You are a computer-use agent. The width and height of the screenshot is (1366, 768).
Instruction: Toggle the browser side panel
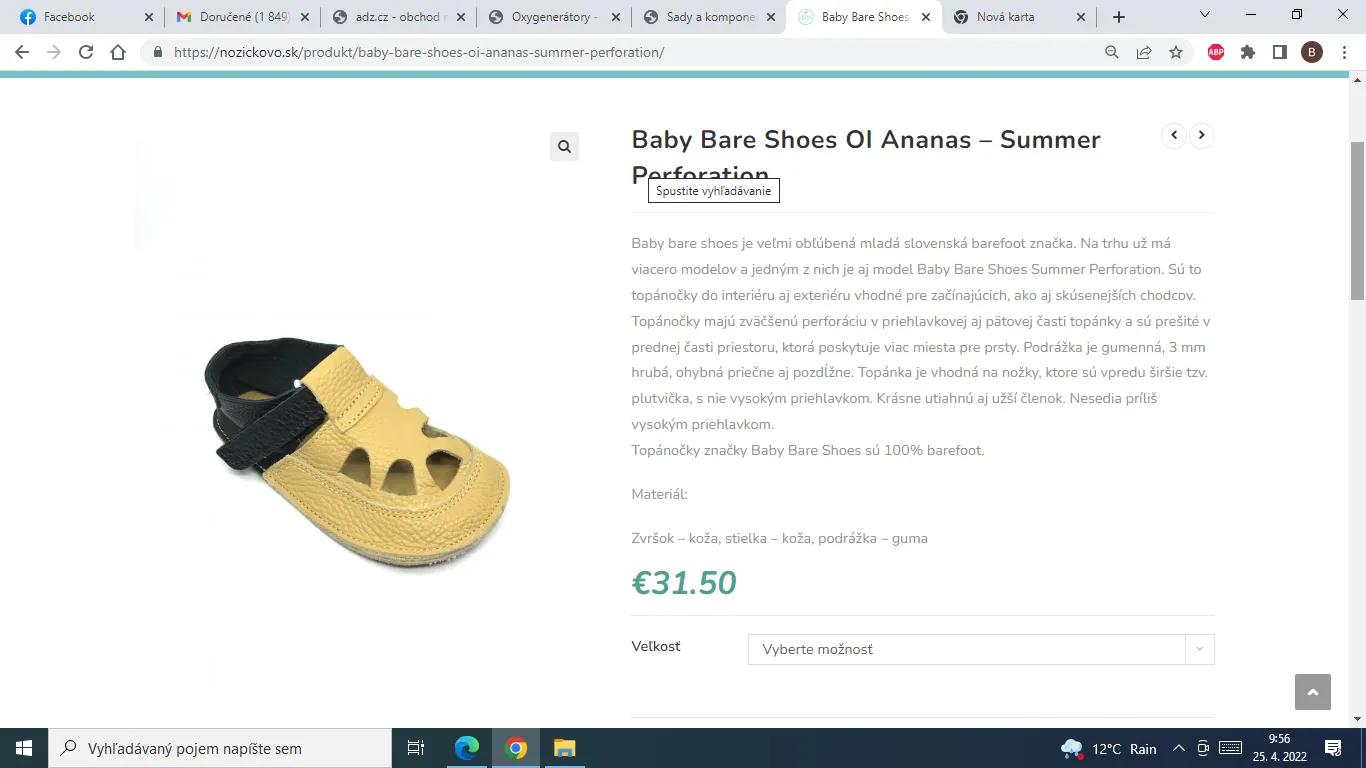click(x=1280, y=52)
